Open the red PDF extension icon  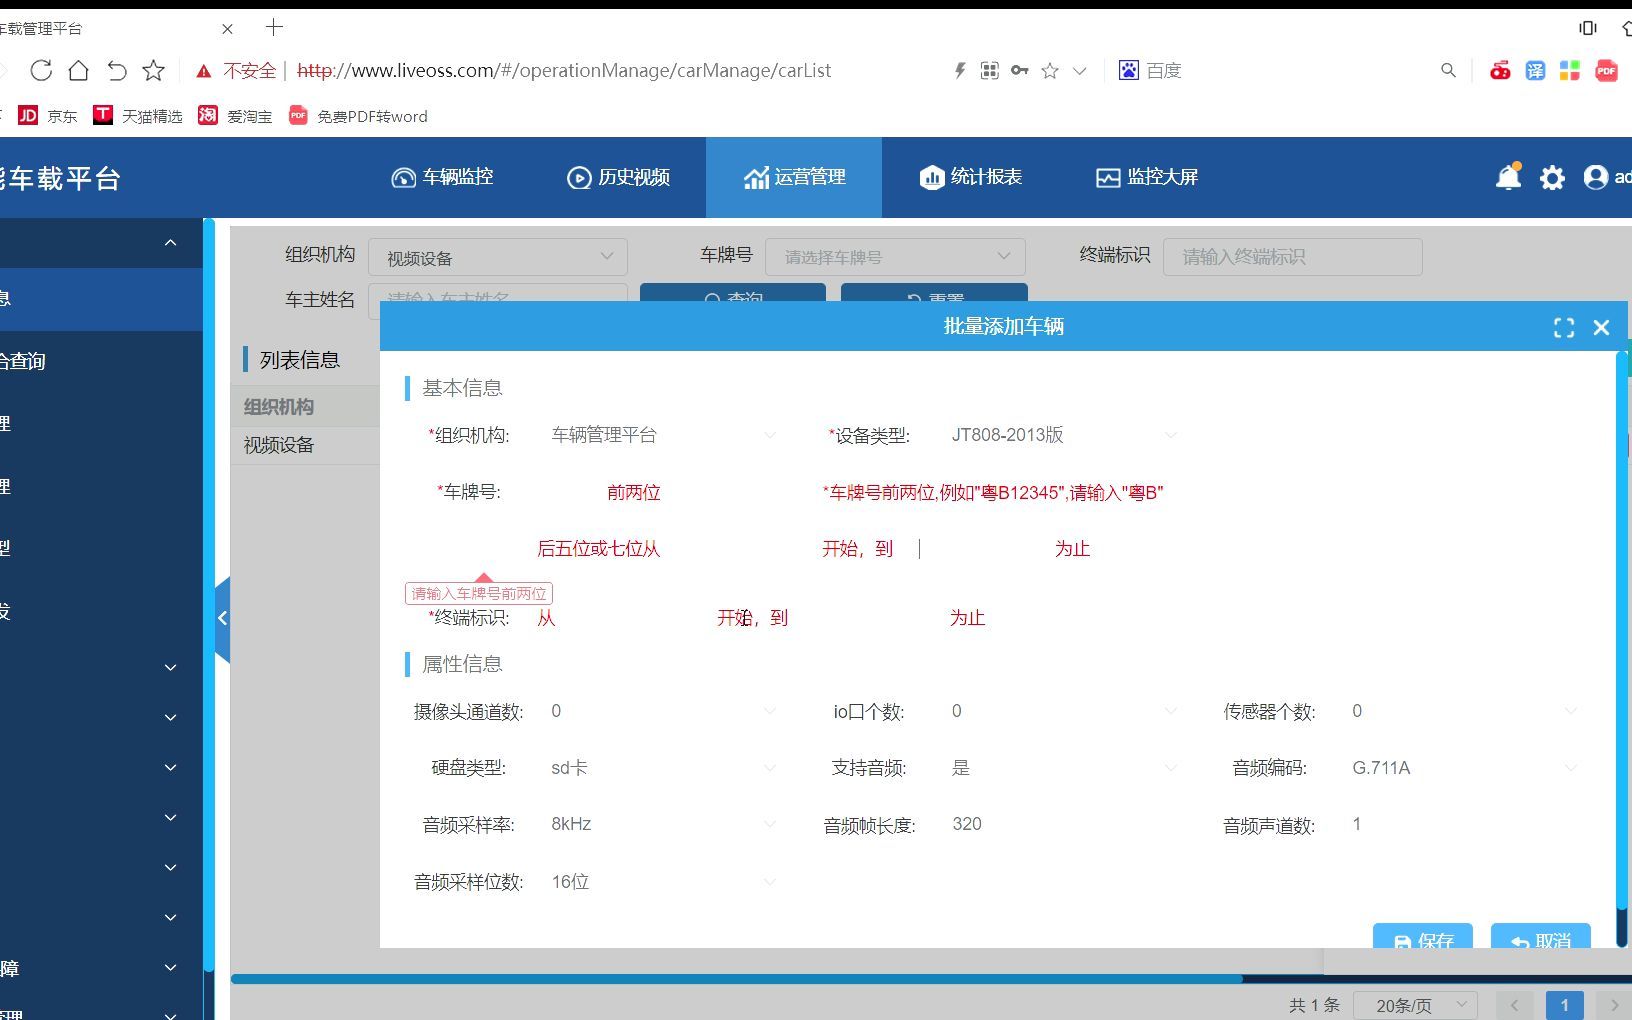(1606, 70)
